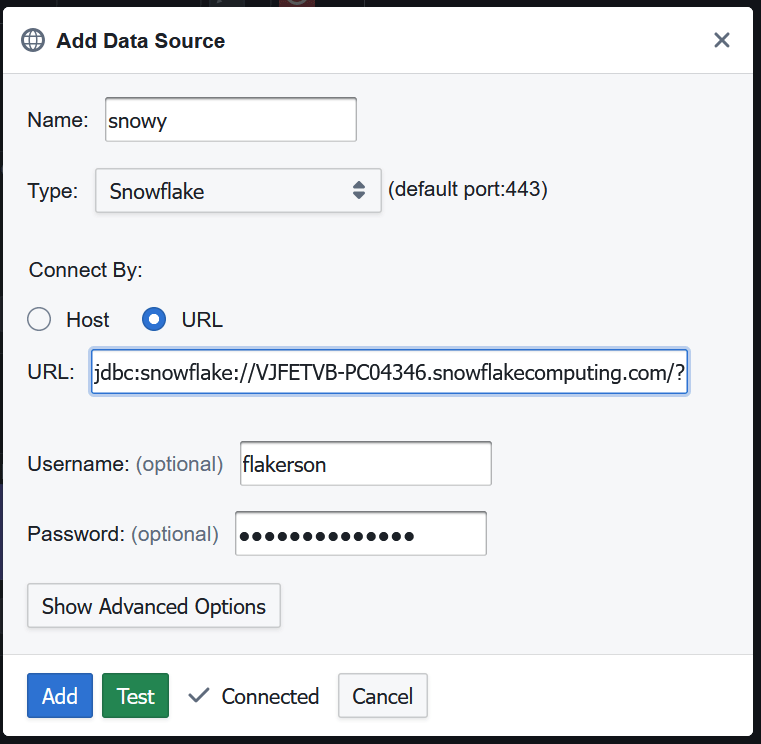
Task: Select the URL radio button
Action: click(x=154, y=320)
